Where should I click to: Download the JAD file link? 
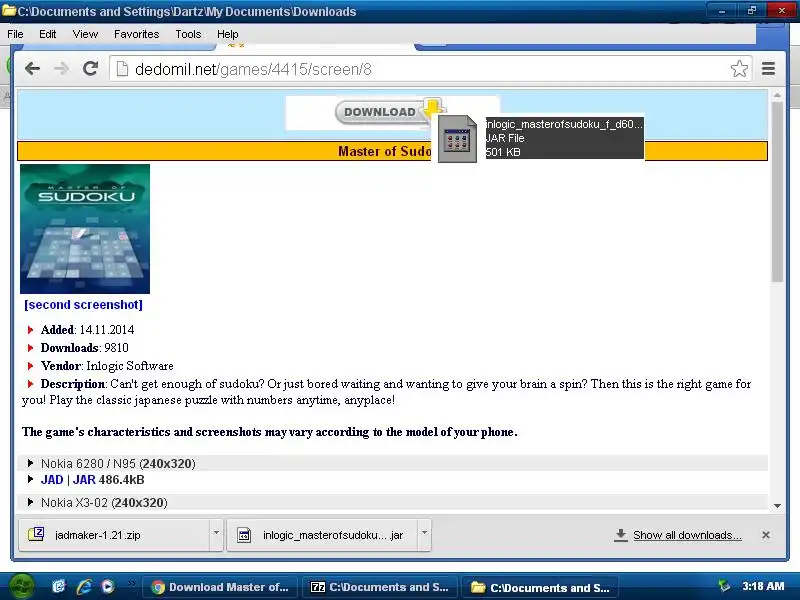click(x=52, y=480)
